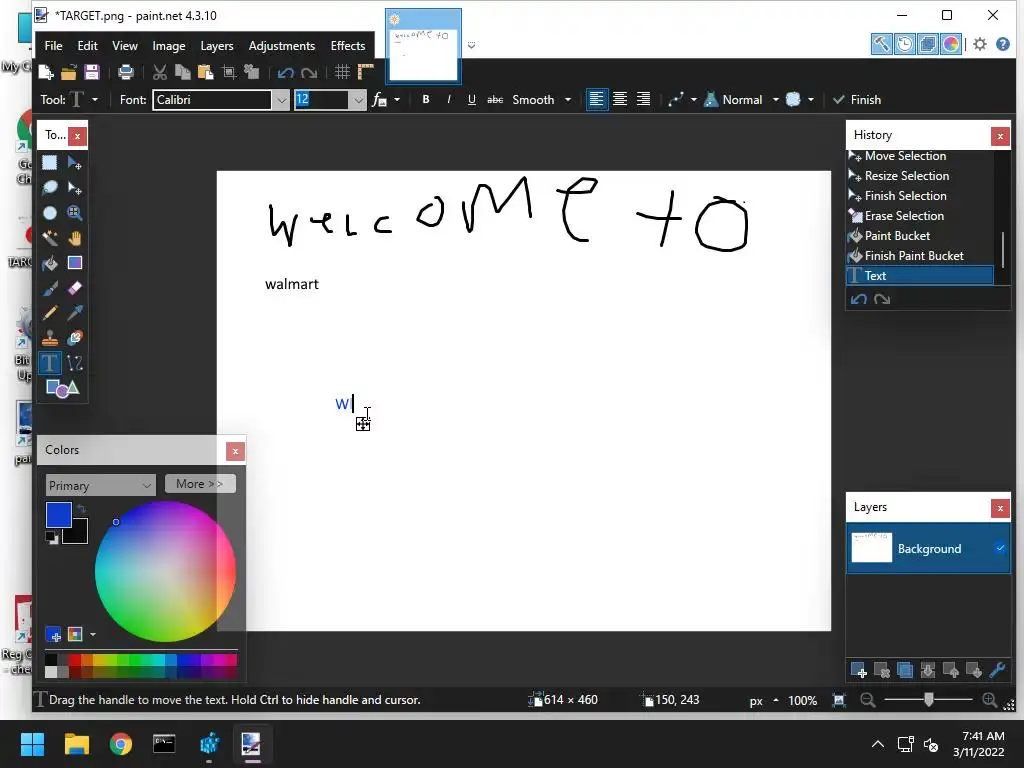Set text alignment to left
The height and width of the screenshot is (768, 1024).
pyautogui.click(x=596, y=99)
